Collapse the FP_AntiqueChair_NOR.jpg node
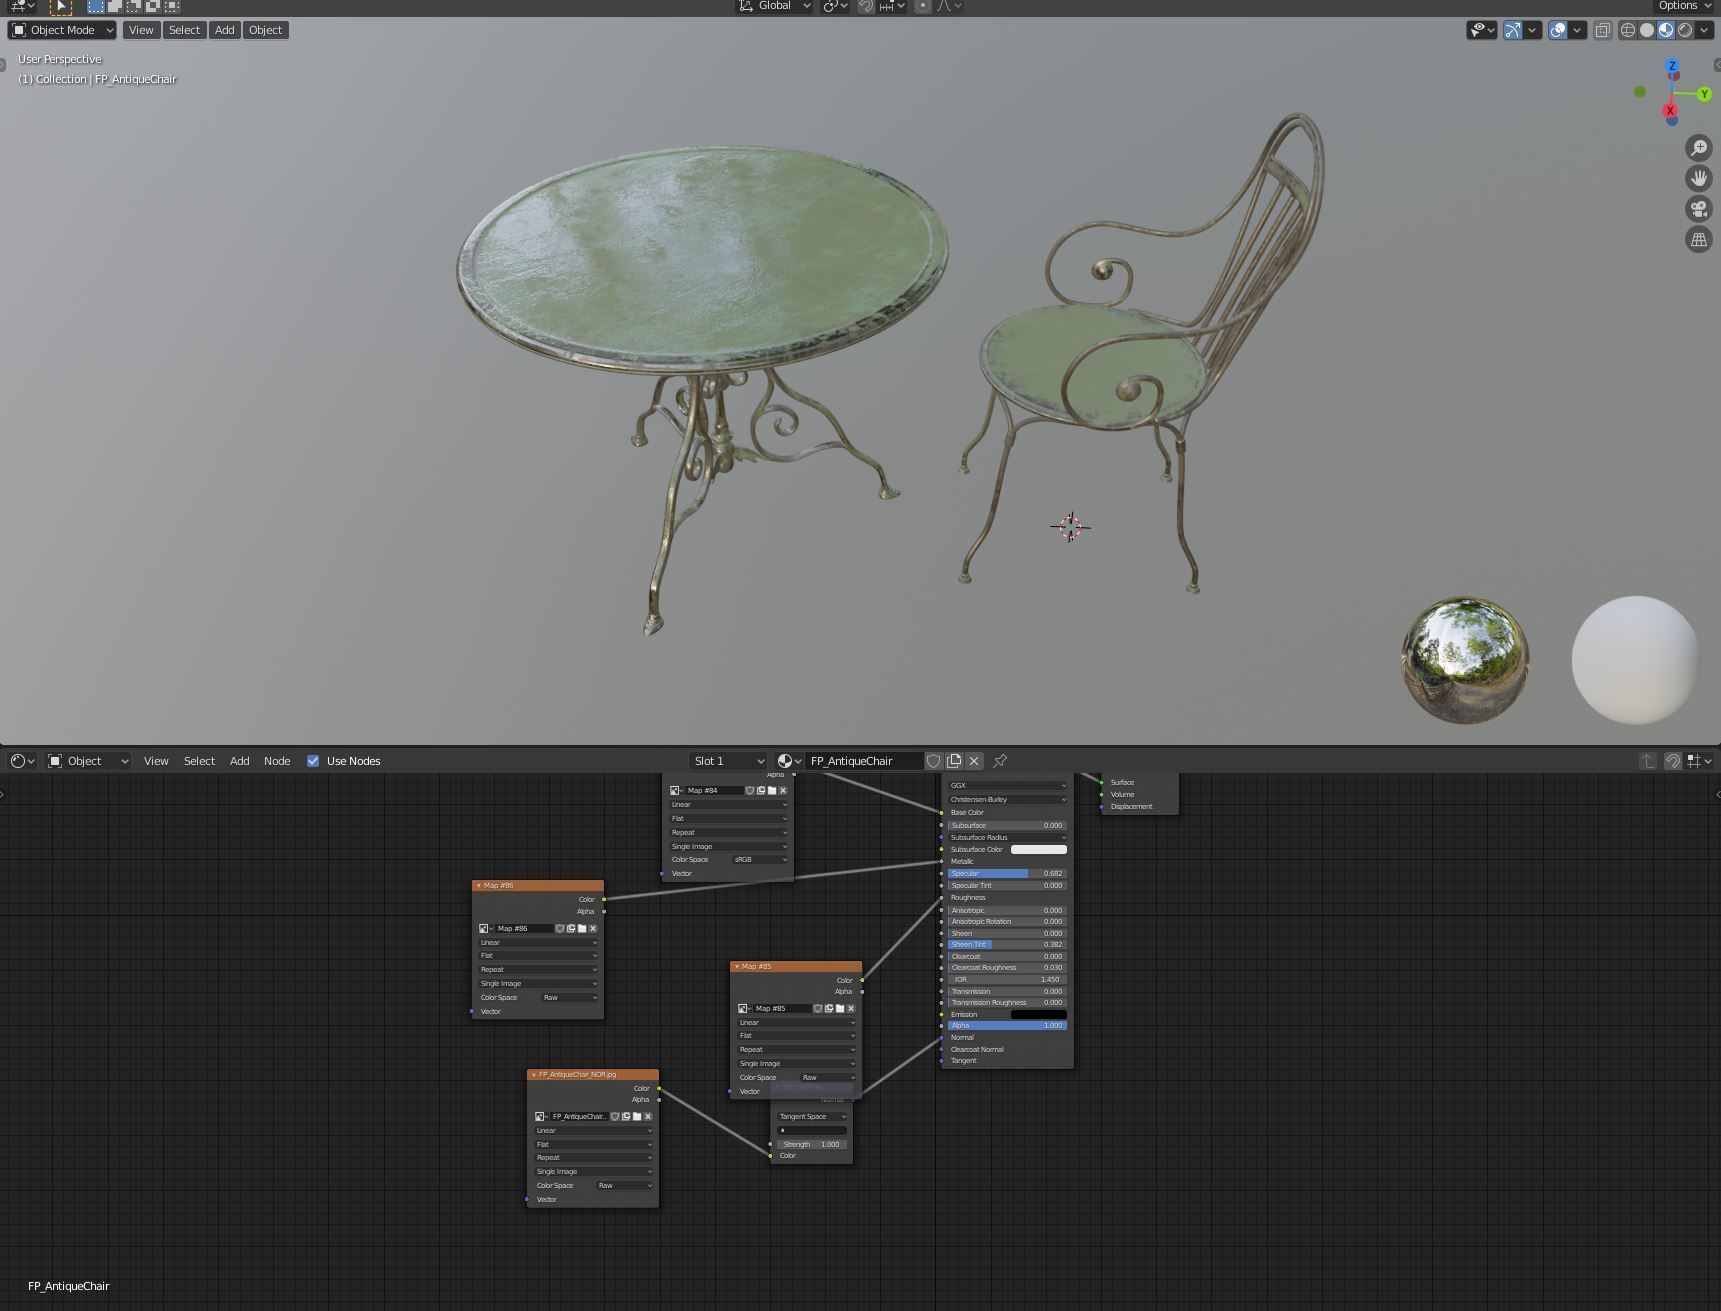The image size is (1721, 1311). [534, 1075]
